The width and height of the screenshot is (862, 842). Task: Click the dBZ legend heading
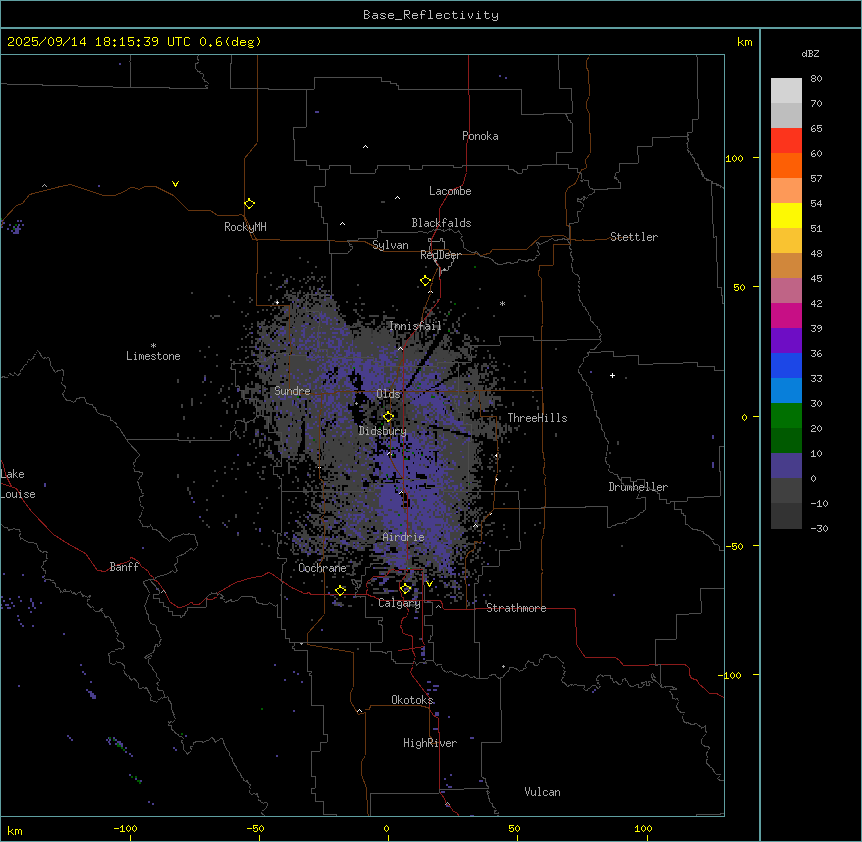pyautogui.click(x=810, y=53)
